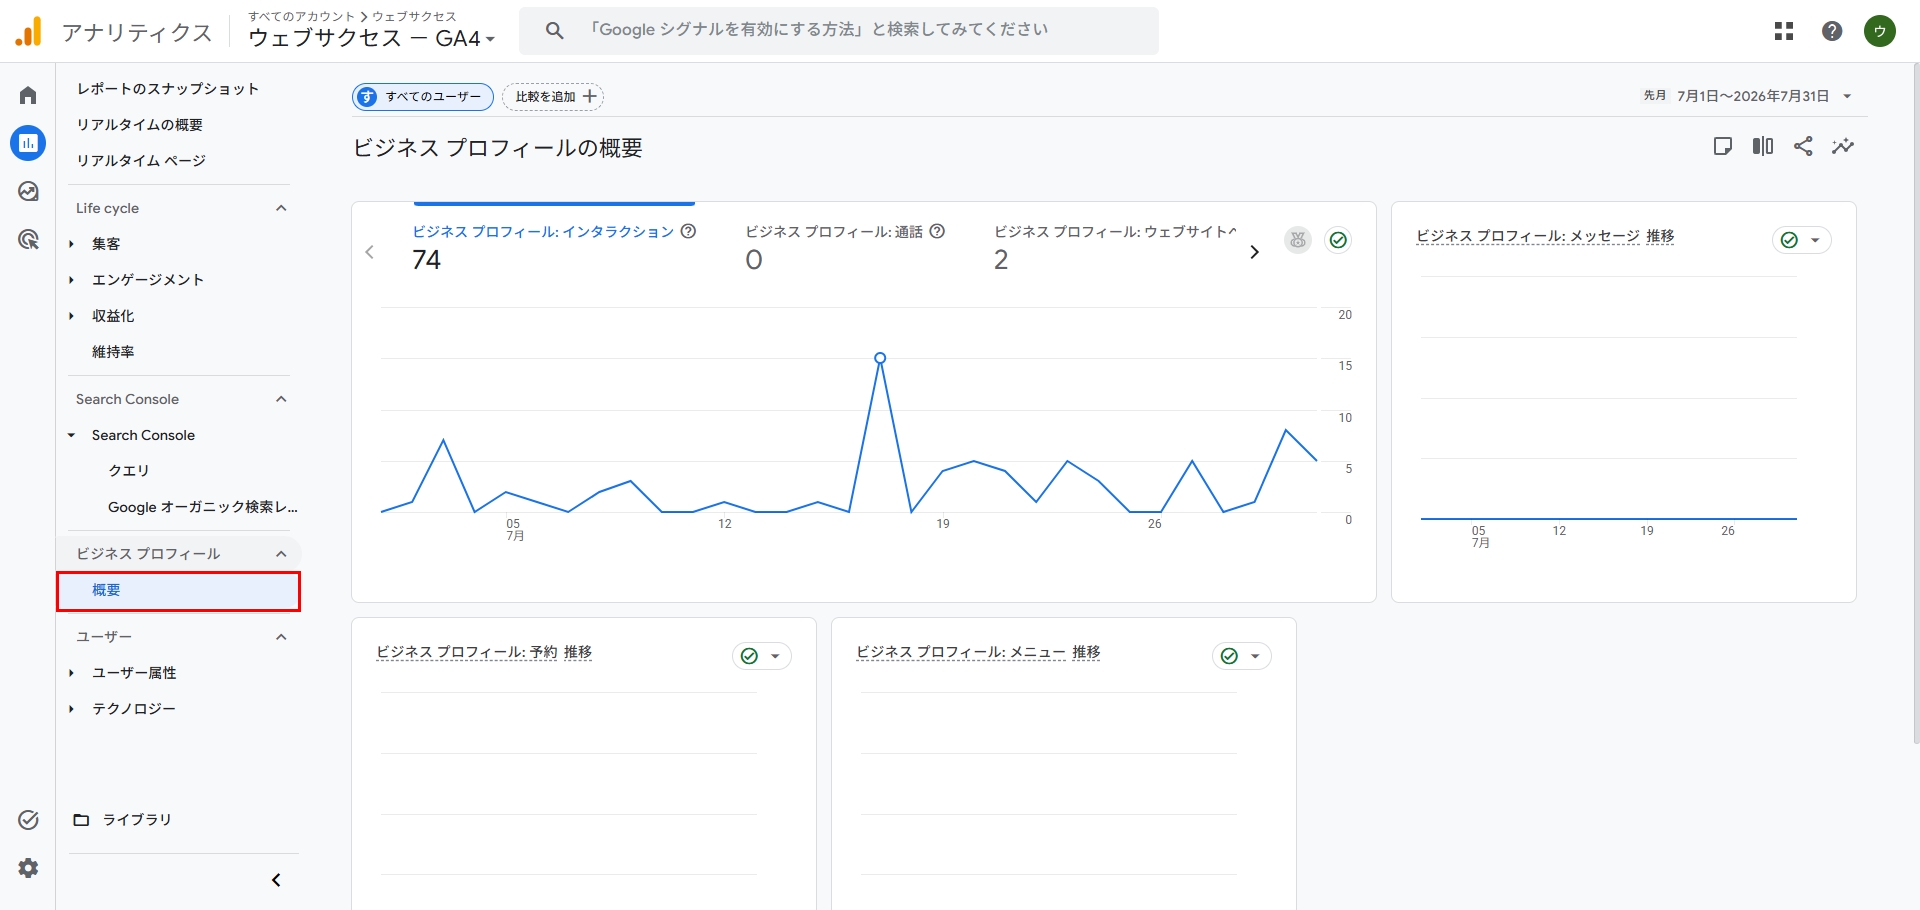This screenshot has width=1920, height=910.
Task: Select the Reports icon in left rail
Action: point(28,143)
